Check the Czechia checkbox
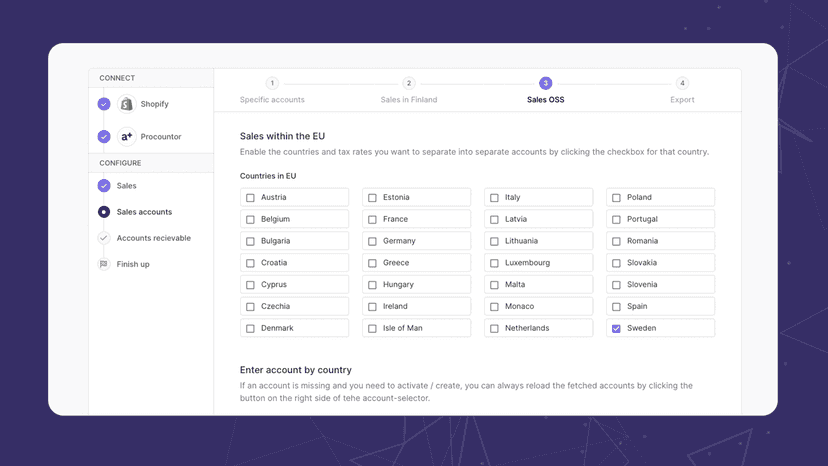 [x=250, y=306]
